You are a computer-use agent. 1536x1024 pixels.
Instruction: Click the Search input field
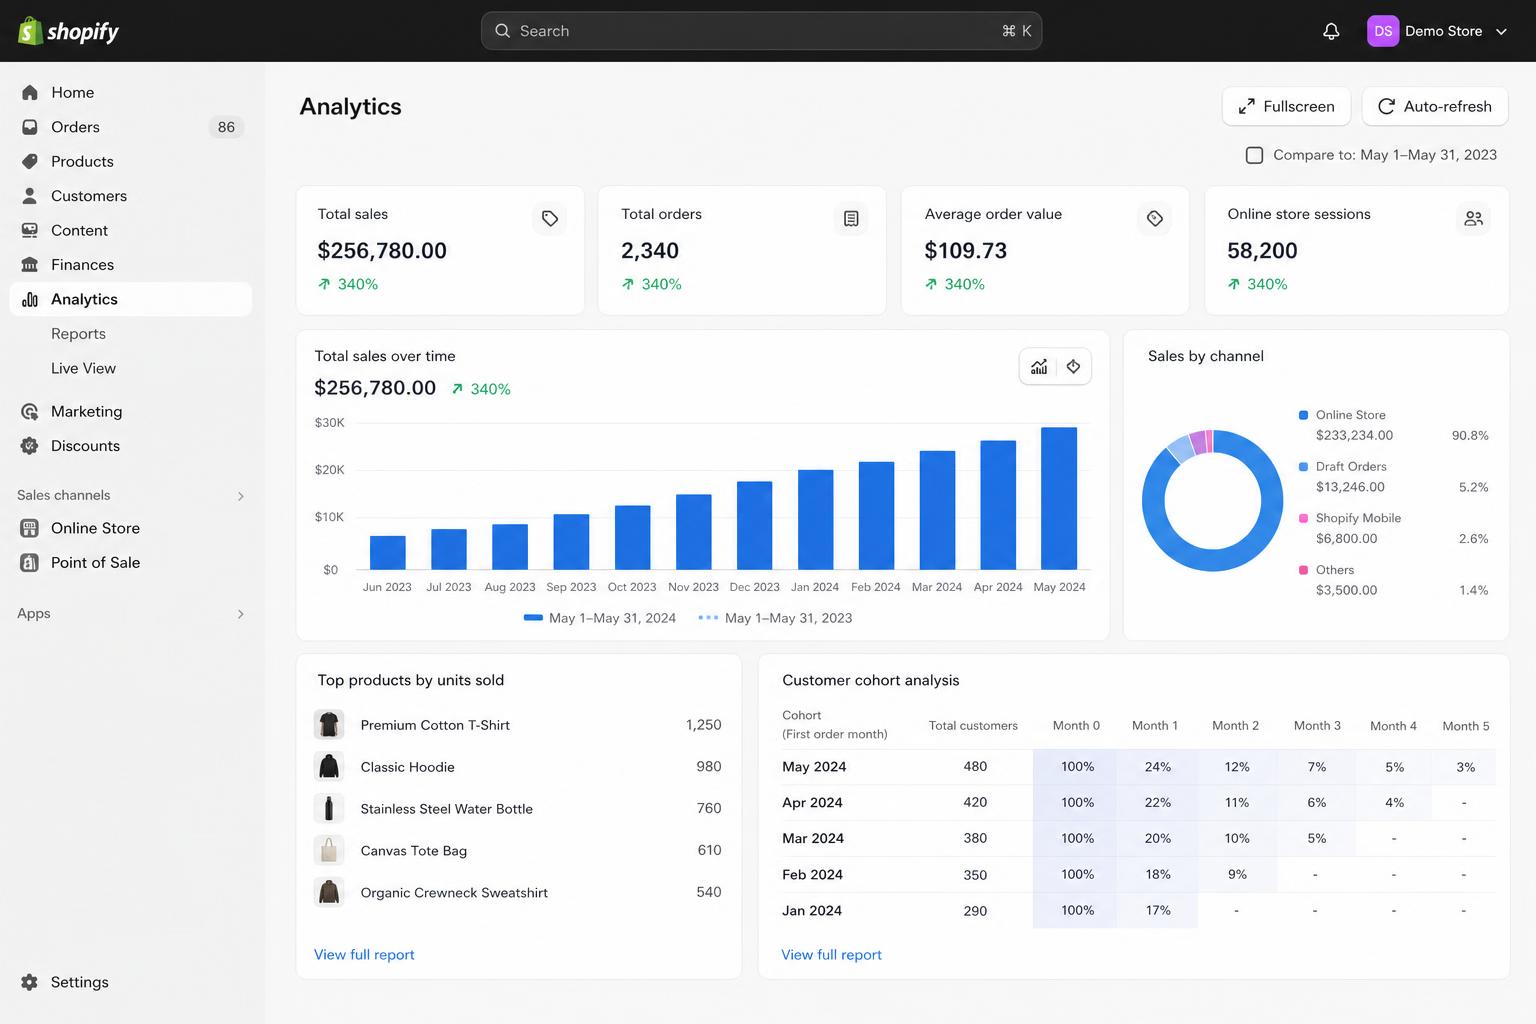click(761, 31)
